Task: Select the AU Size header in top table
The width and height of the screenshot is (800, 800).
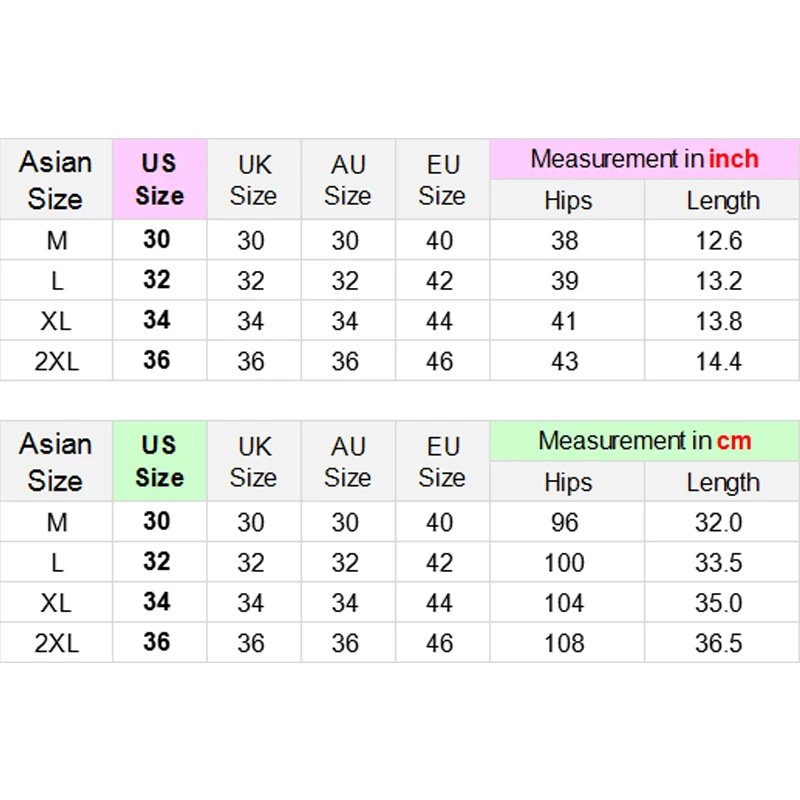Action: pos(348,179)
